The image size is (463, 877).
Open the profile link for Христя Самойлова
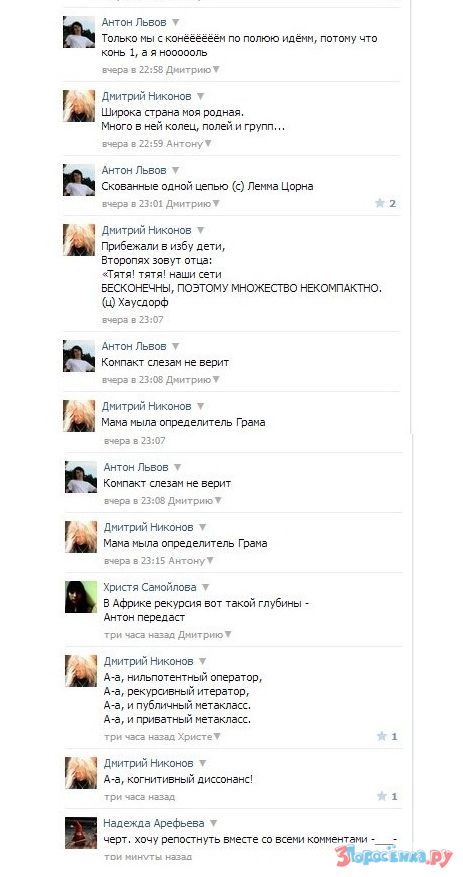(x=150, y=587)
